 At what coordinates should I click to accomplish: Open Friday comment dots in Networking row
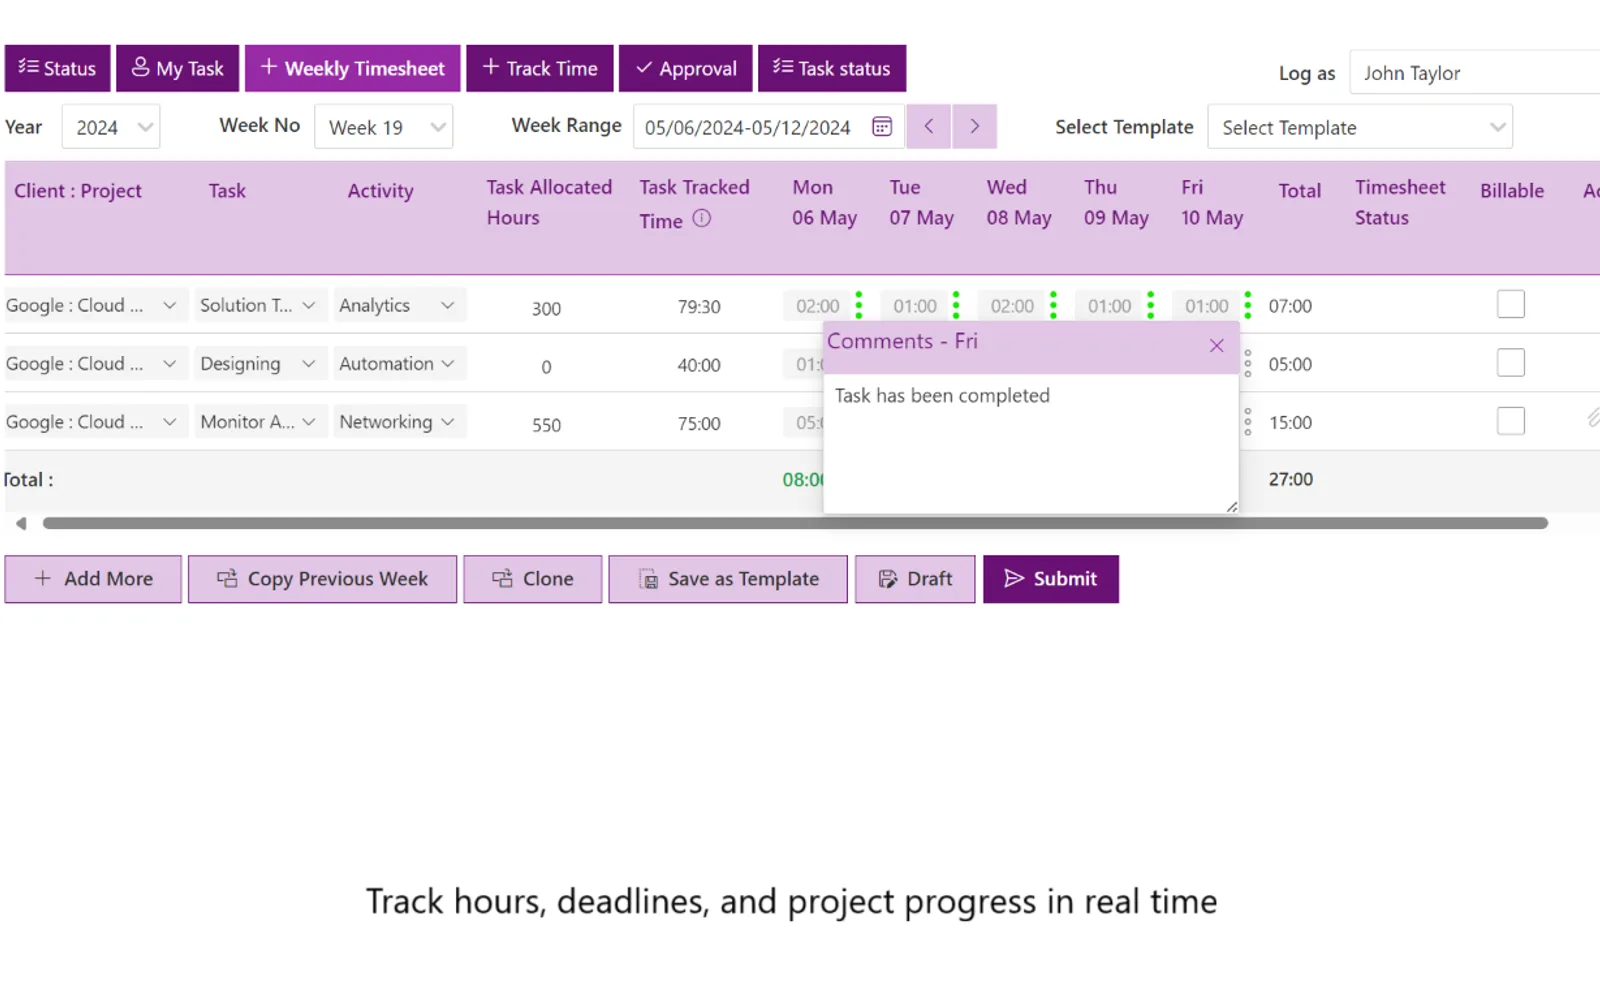click(x=1248, y=422)
